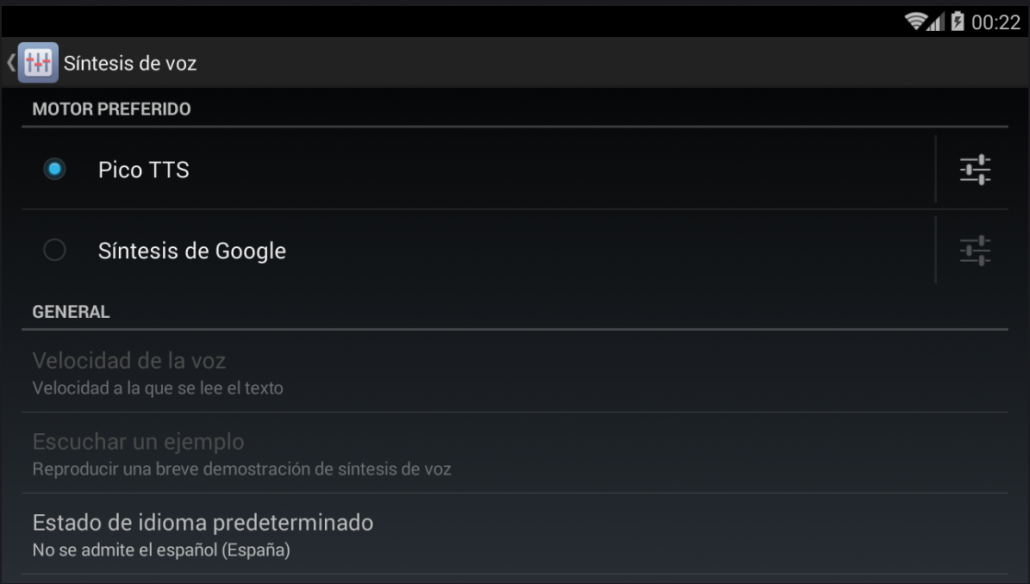Tap Escuchar un ejemplo option
Image resolution: width=1030 pixels, height=584 pixels.
pyautogui.click(x=515, y=453)
